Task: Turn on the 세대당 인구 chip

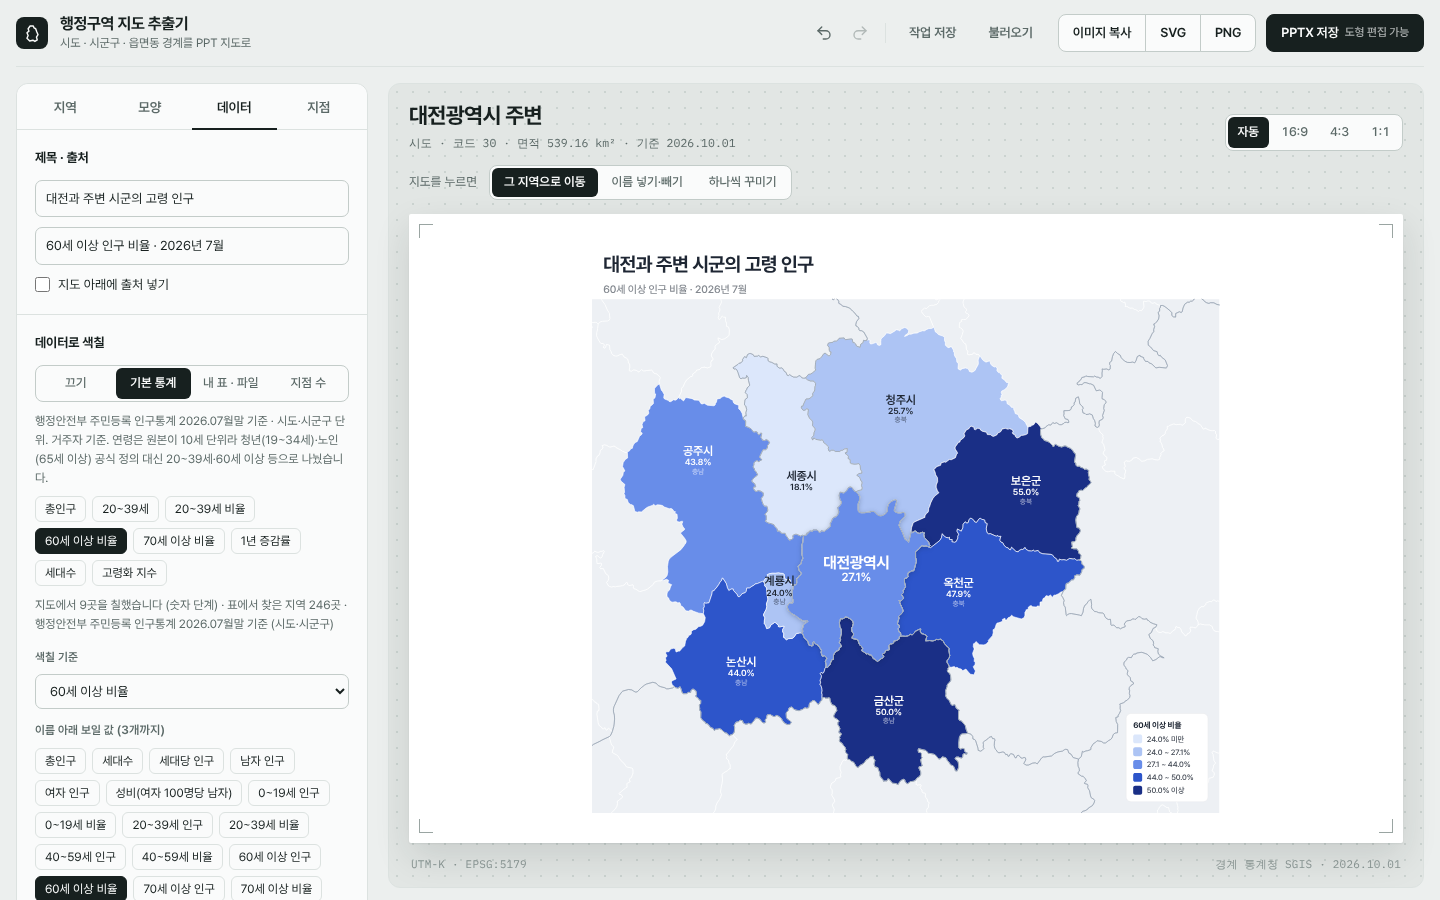Action: click(187, 761)
